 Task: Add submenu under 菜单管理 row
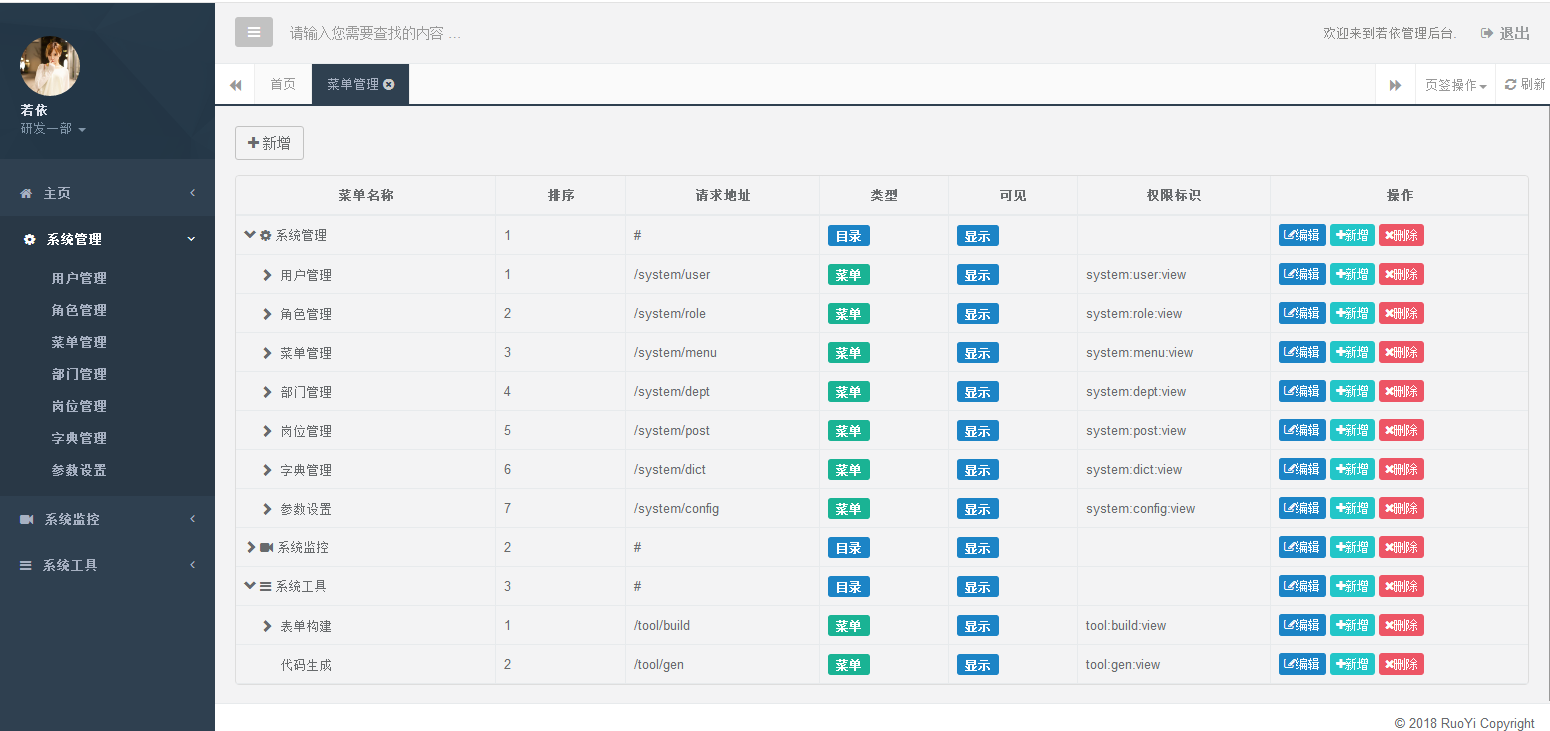pyautogui.click(x=1352, y=352)
